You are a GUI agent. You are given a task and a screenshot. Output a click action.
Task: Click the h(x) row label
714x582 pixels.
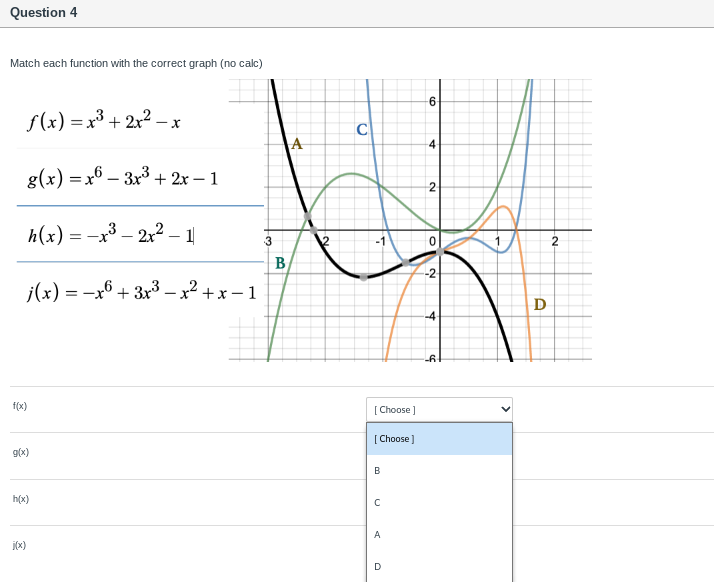click(x=21, y=499)
